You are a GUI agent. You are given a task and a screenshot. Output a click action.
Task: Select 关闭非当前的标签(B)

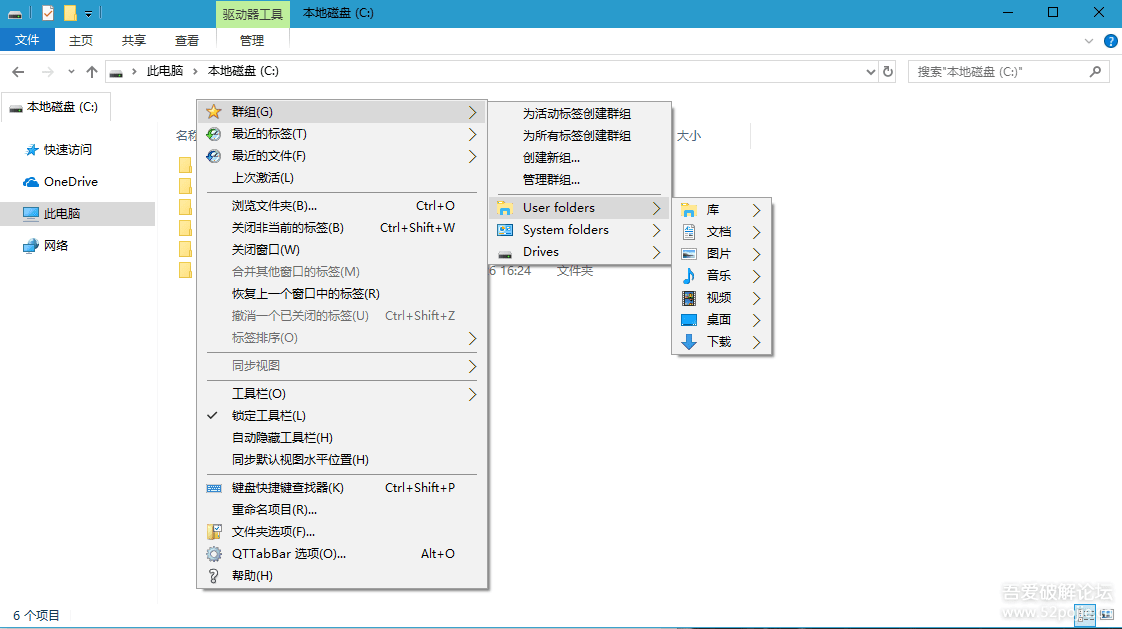point(342,228)
